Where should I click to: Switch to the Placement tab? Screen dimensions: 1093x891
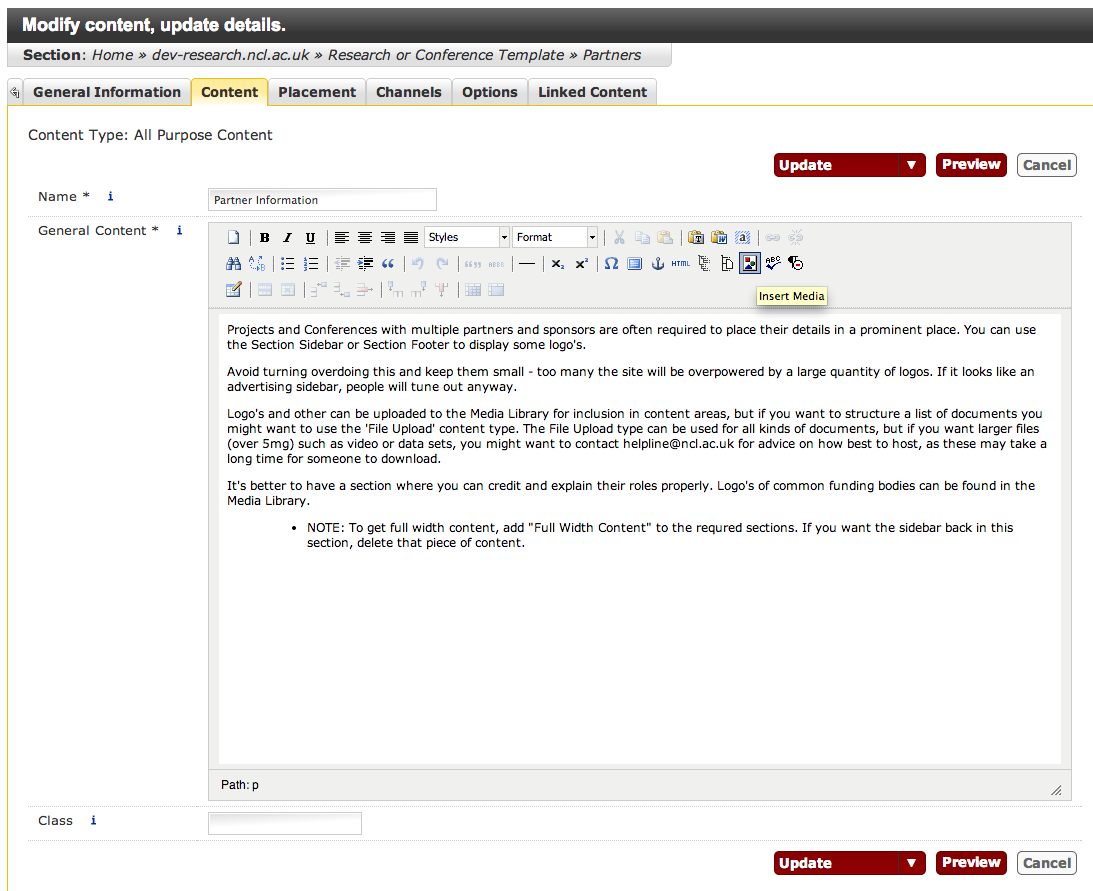(317, 92)
